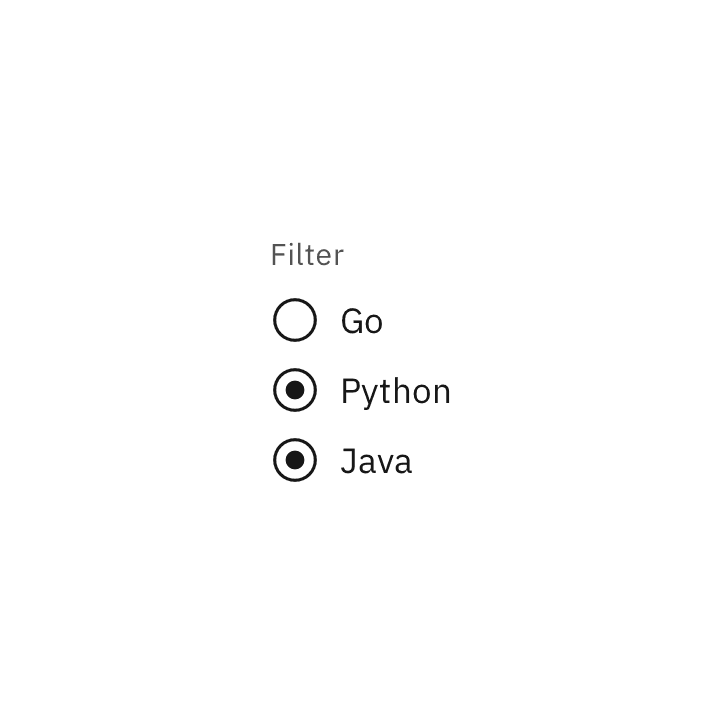
Task: Click the empty circle beside Go
Action: tap(295, 321)
